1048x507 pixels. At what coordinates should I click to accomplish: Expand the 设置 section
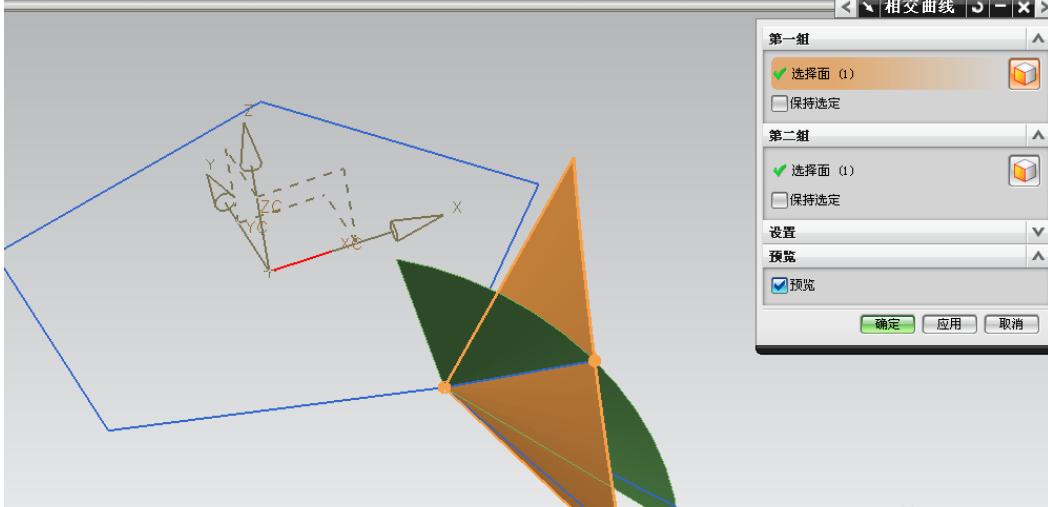coord(1033,230)
